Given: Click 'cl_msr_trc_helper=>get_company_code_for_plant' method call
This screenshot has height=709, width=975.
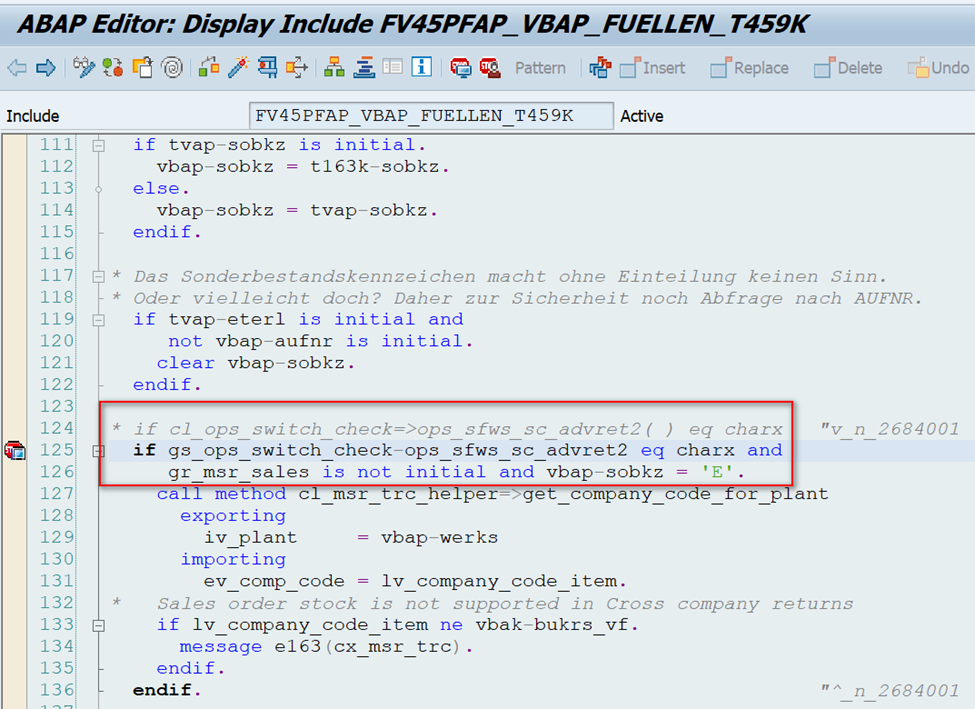Looking at the screenshot, I should [563, 494].
